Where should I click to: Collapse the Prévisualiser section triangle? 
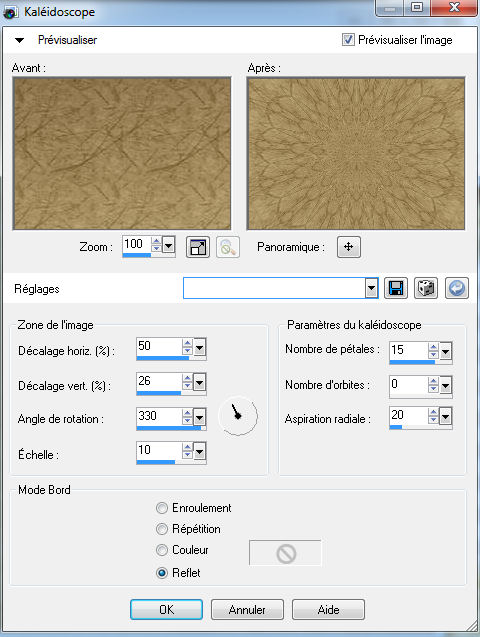(x=19, y=40)
